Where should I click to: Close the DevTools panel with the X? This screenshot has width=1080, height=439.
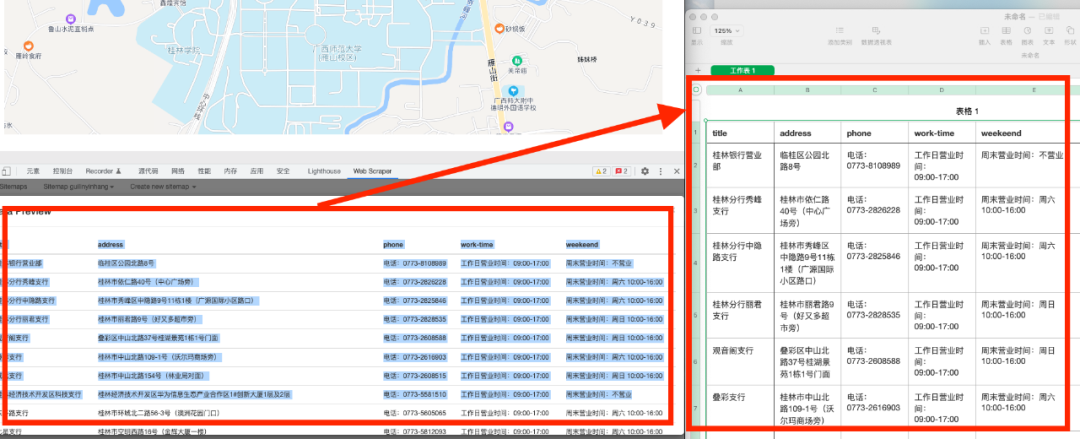point(676,171)
